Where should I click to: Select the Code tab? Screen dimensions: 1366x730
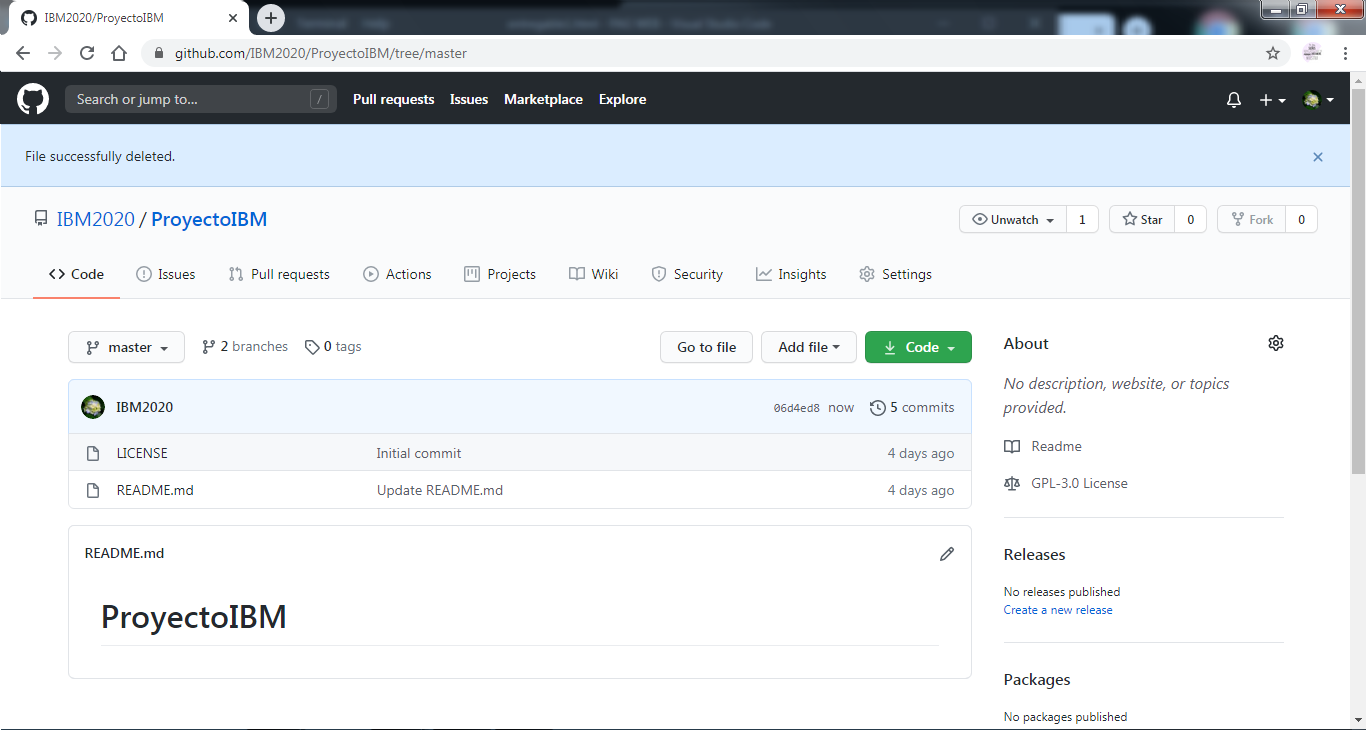coord(76,274)
